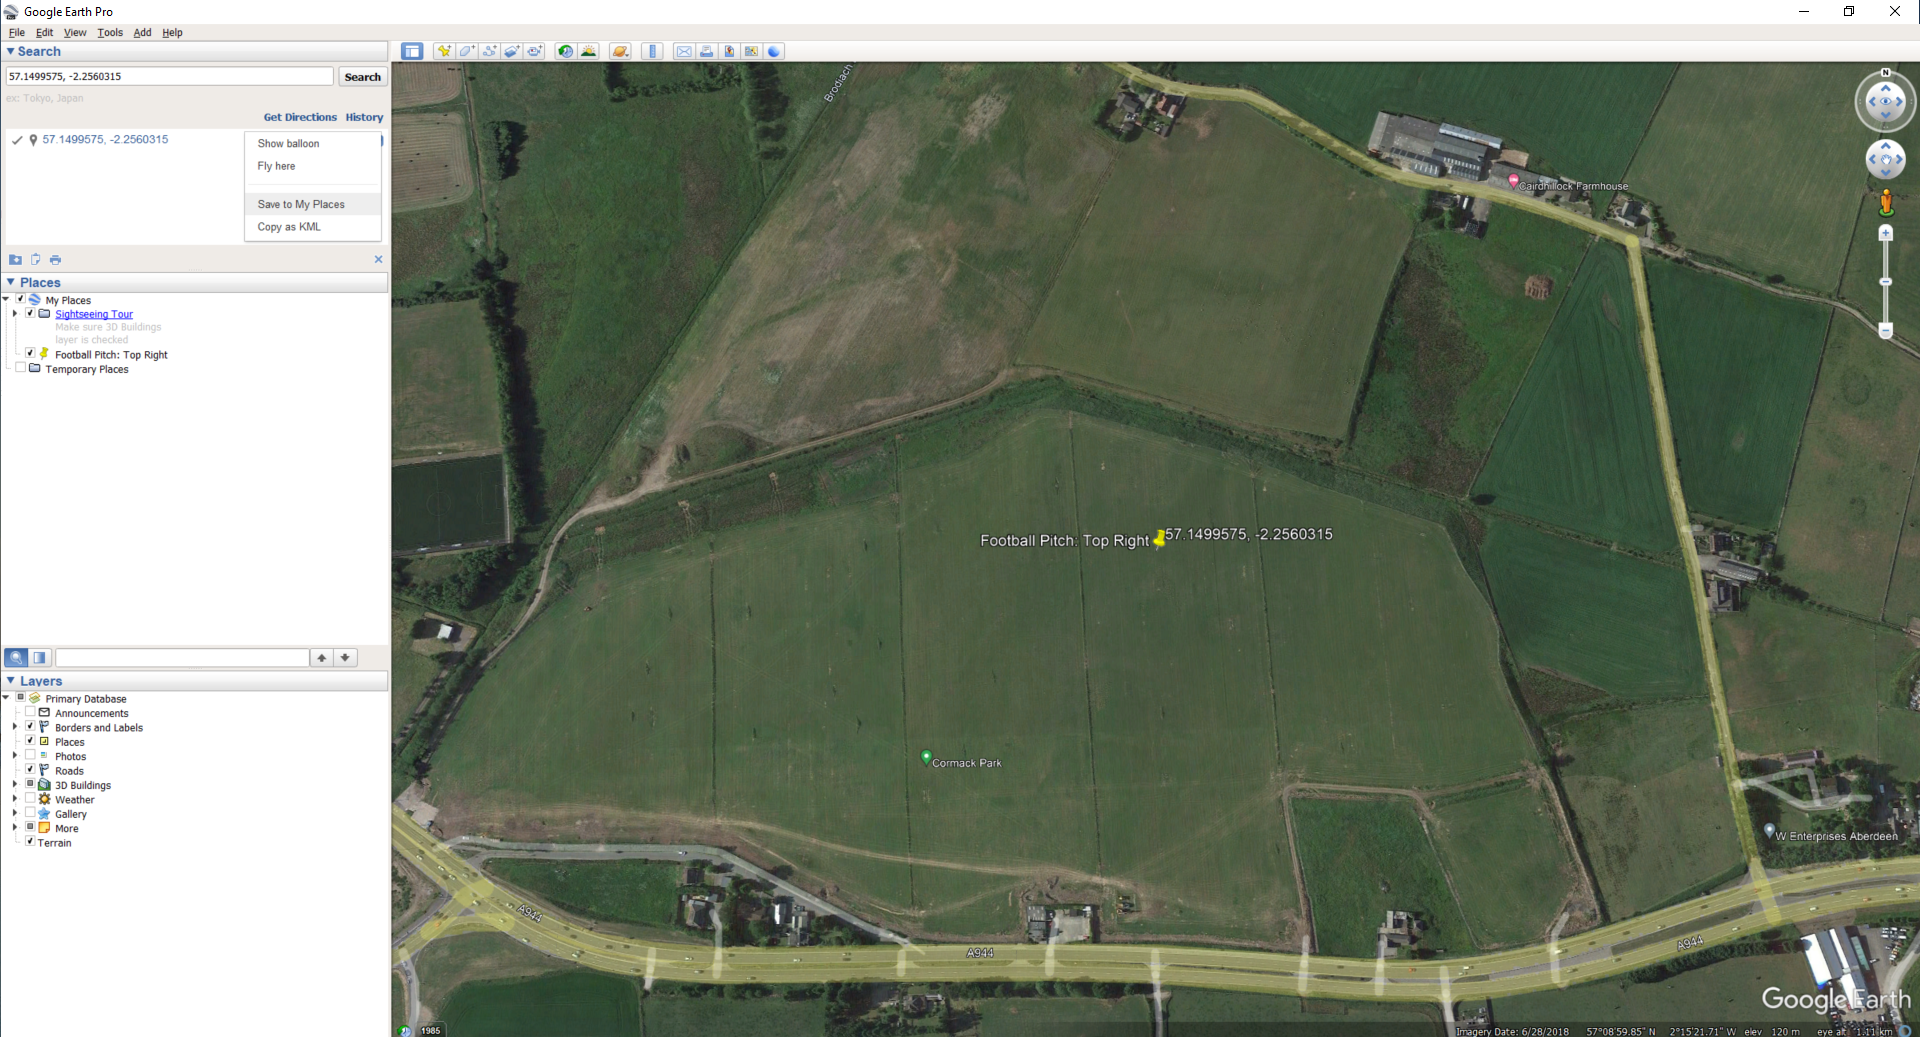Expand the More layer group

point(15,828)
